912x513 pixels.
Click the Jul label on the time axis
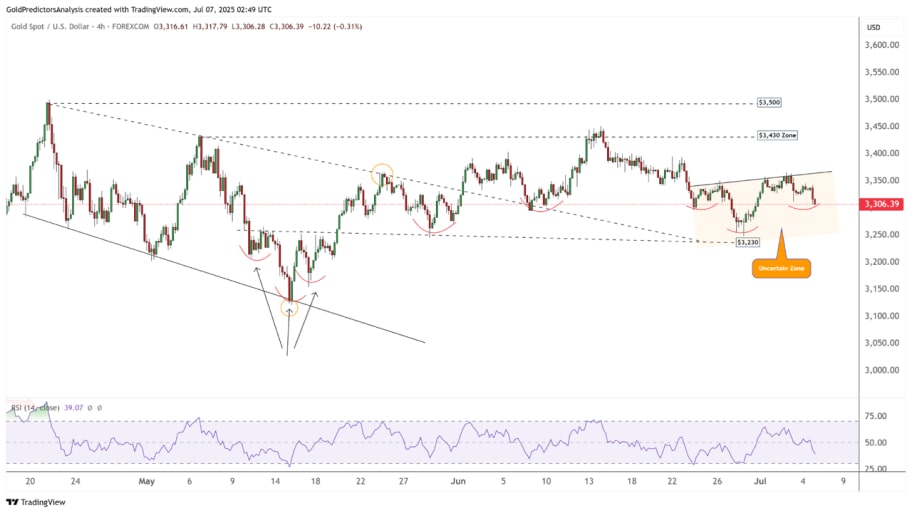760,482
